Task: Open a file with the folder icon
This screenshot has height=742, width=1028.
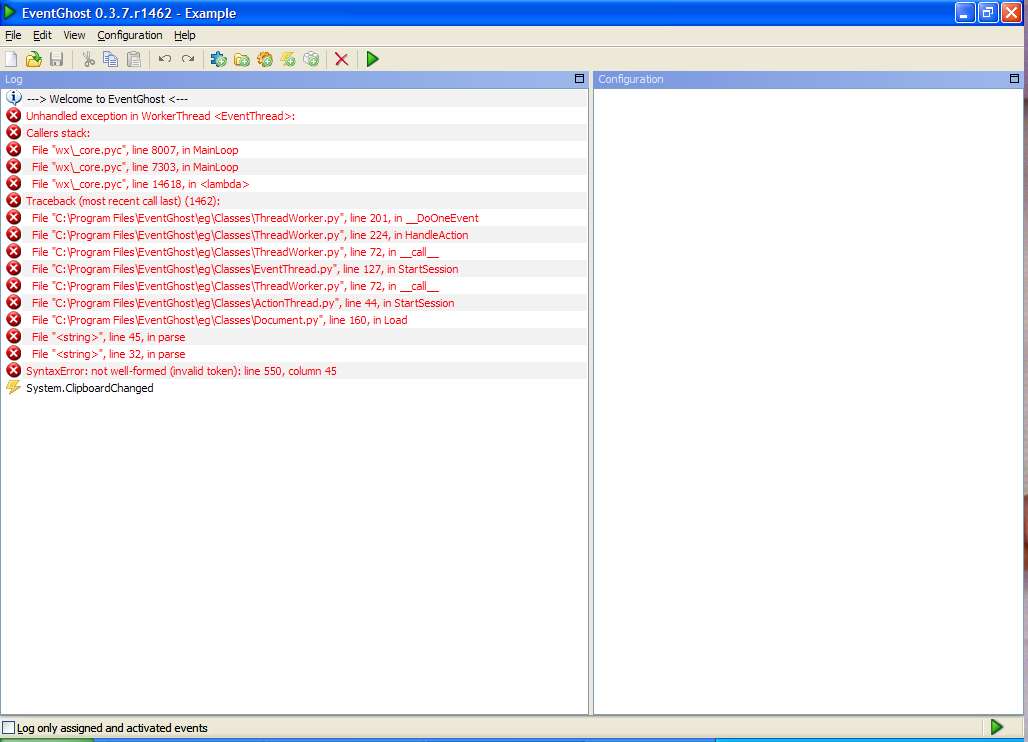Action: [x=33, y=59]
